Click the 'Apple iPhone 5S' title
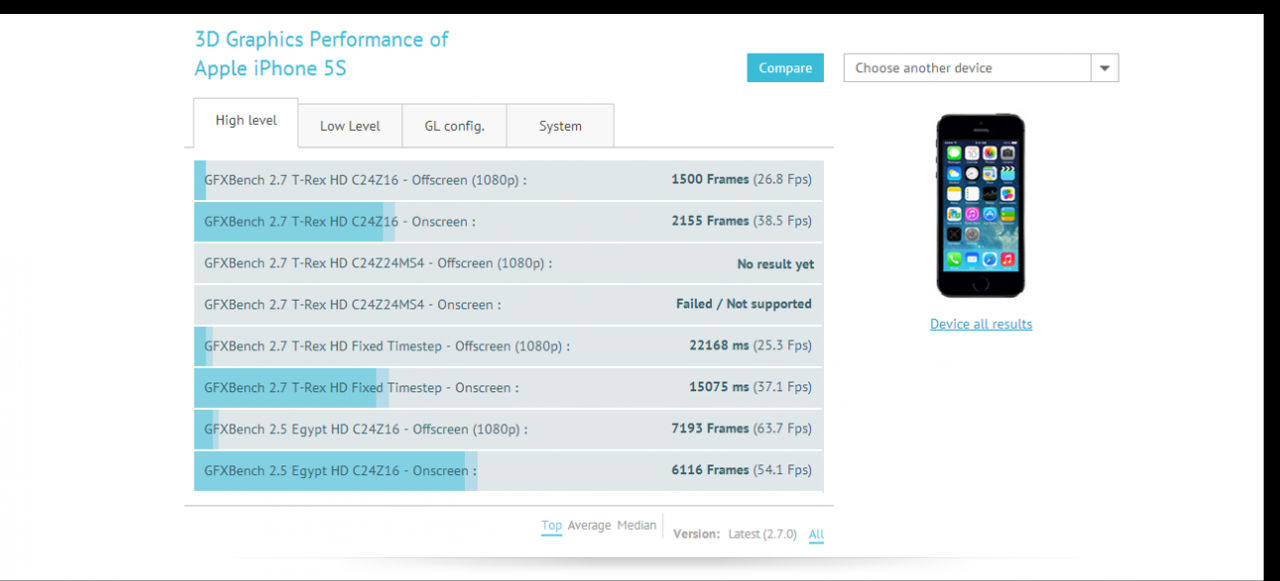Viewport: 1280px width, 581px height. click(x=270, y=69)
